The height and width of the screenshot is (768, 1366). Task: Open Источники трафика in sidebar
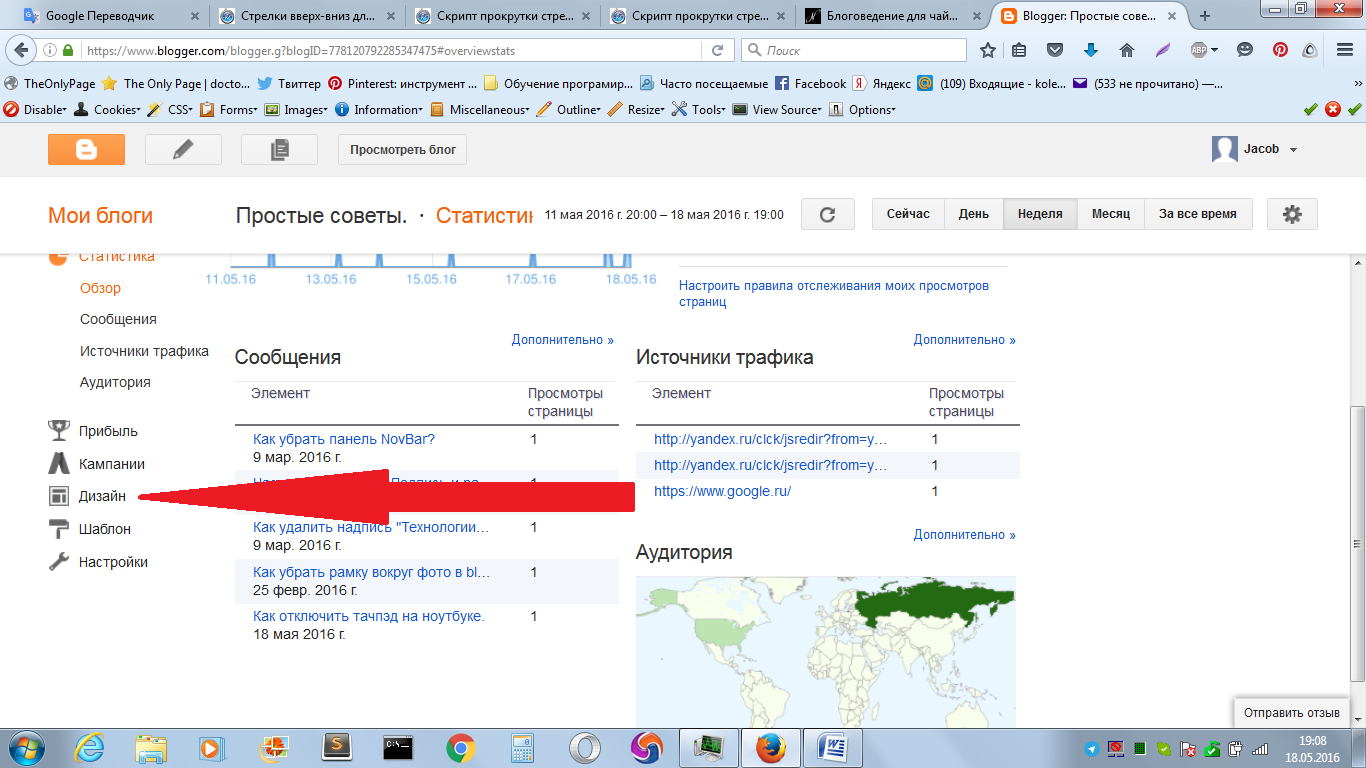pos(144,351)
